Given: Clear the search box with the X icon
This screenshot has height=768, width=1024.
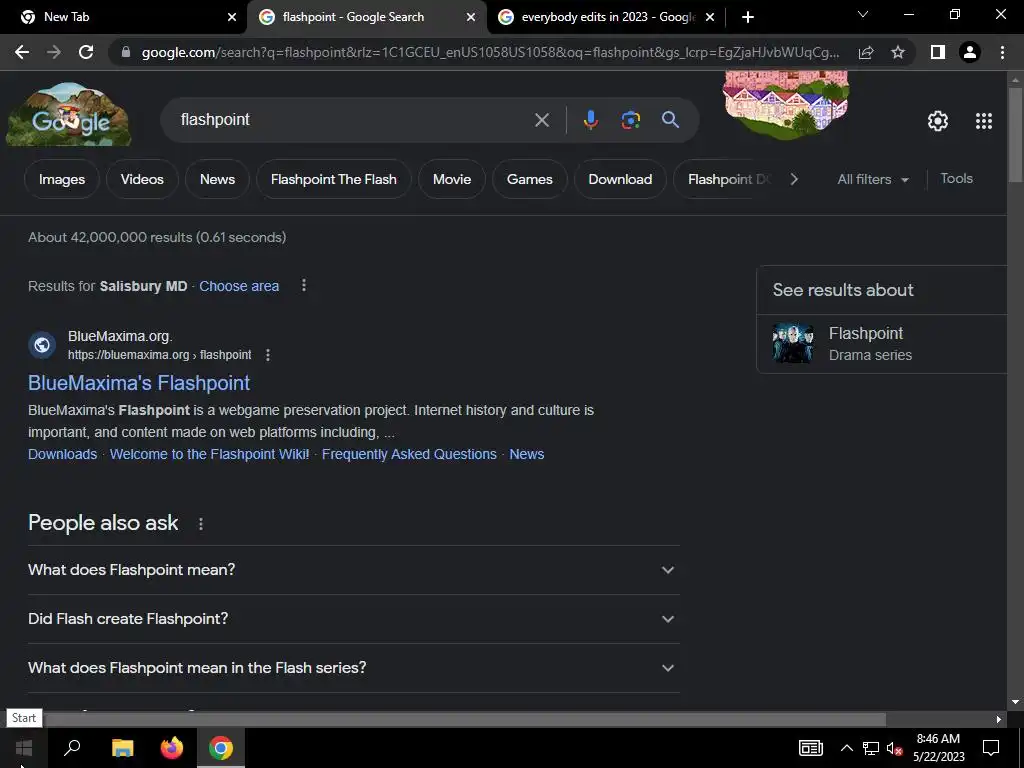Looking at the screenshot, I should (542, 120).
